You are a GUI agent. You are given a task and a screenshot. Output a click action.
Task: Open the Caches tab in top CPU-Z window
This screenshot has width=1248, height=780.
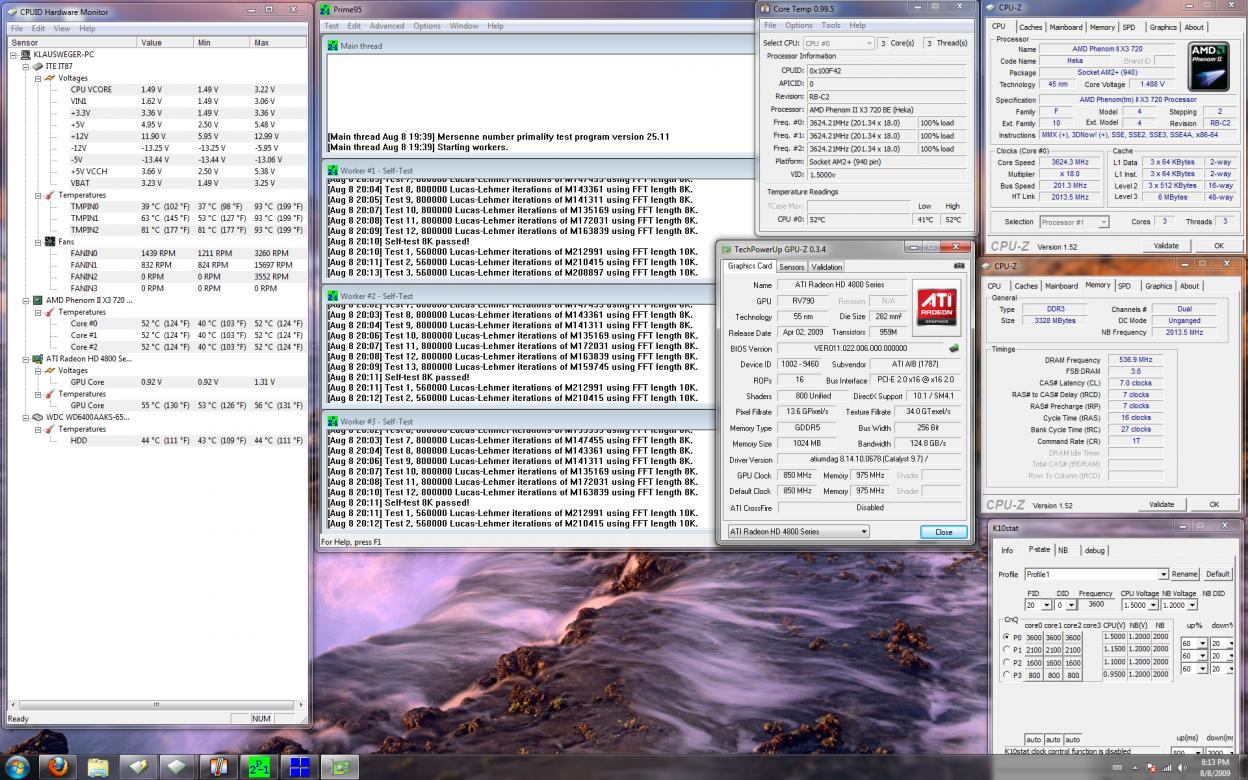[x=1030, y=28]
